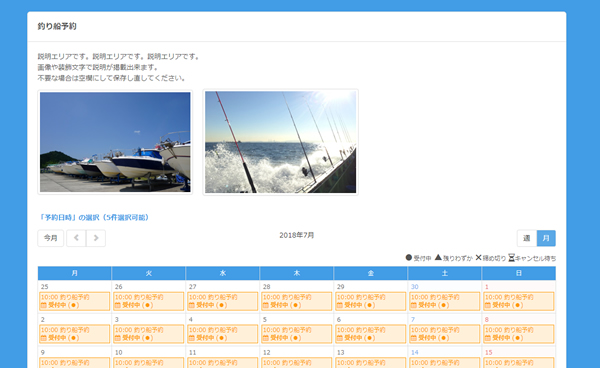600x368 pixels.
Task: Click the hourglass キャンセル待ち legend icon
Action: (x=511, y=258)
